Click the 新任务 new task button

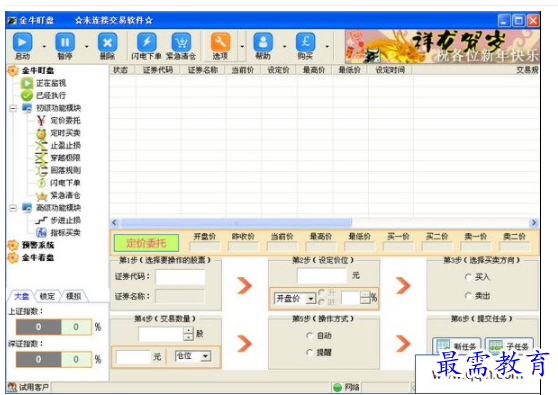tap(457, 346)
